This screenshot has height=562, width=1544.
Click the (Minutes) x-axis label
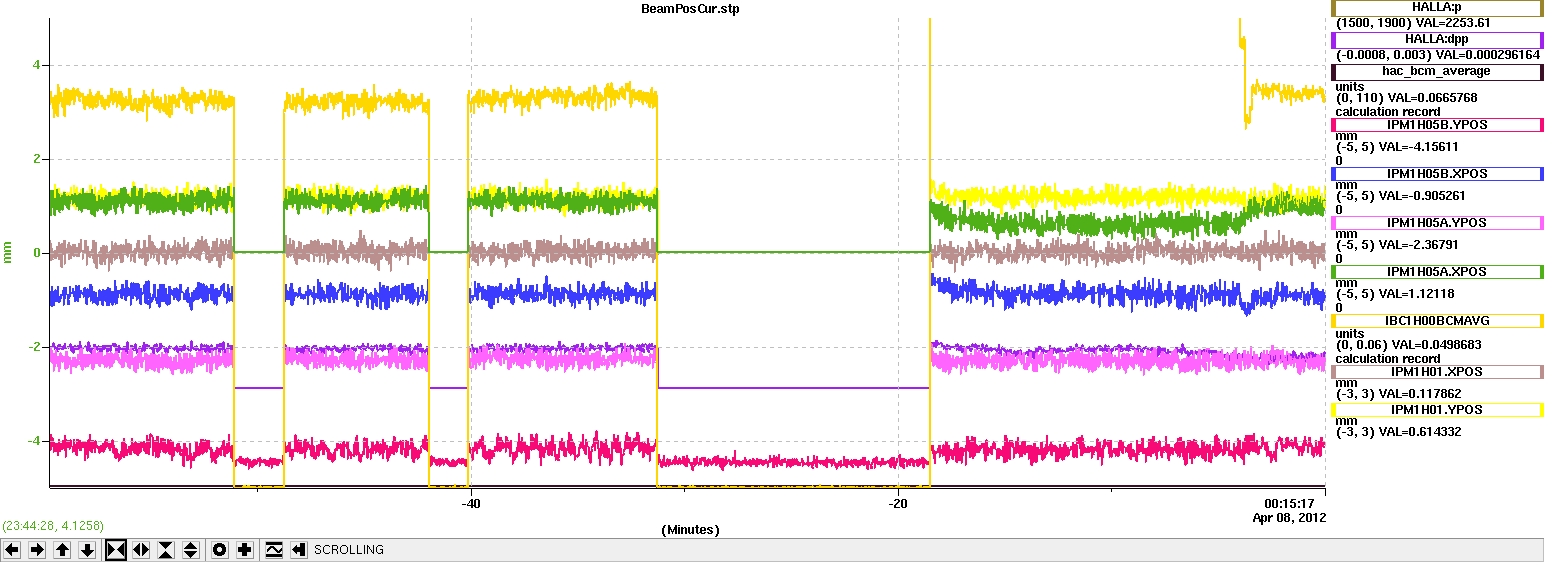point(690,529)
